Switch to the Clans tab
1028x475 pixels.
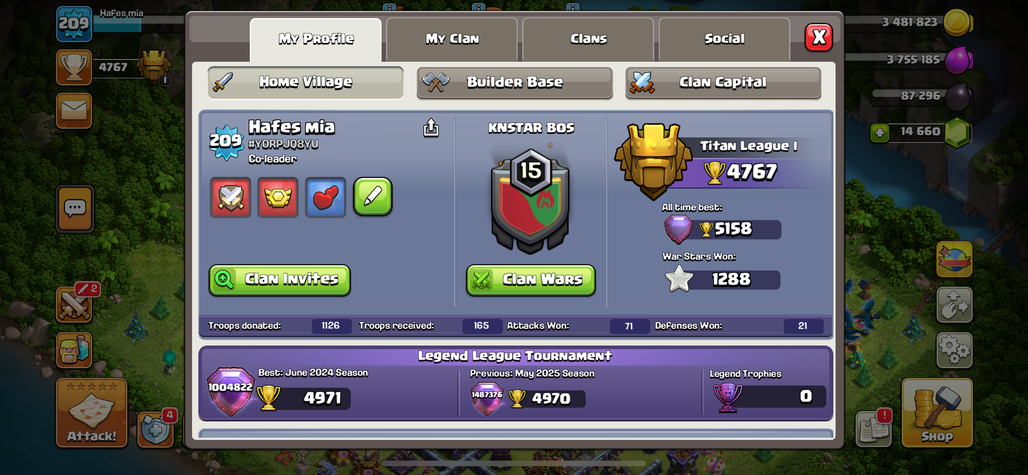click(588, 39)
